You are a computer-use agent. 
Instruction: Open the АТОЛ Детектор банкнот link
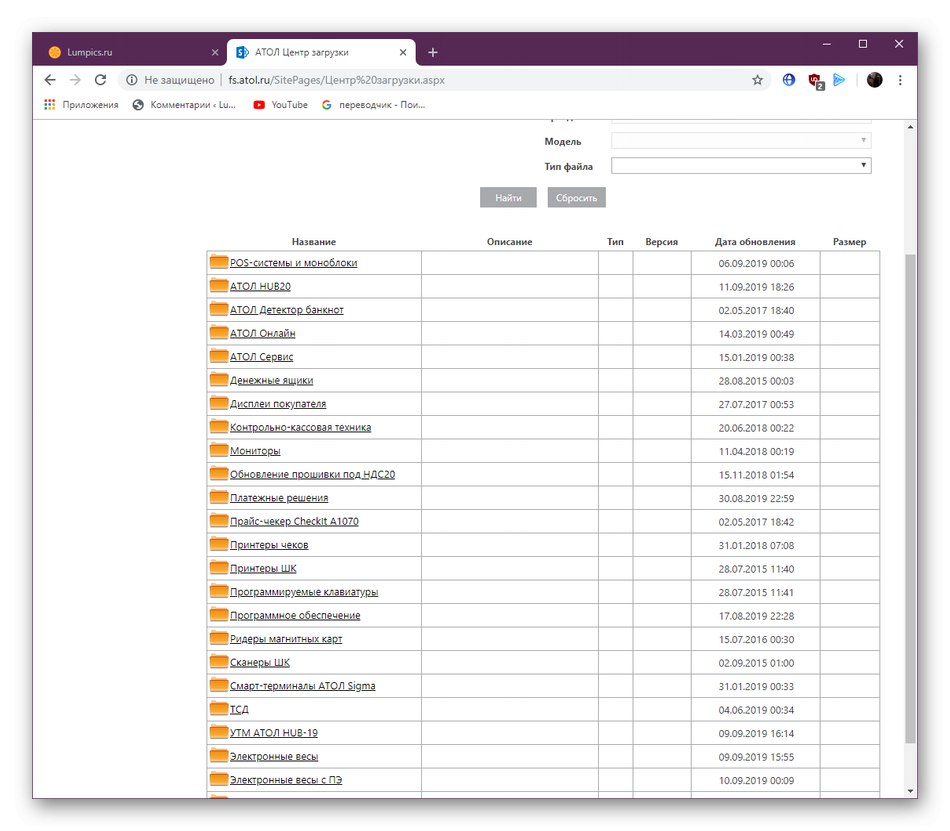coord(287,310)
